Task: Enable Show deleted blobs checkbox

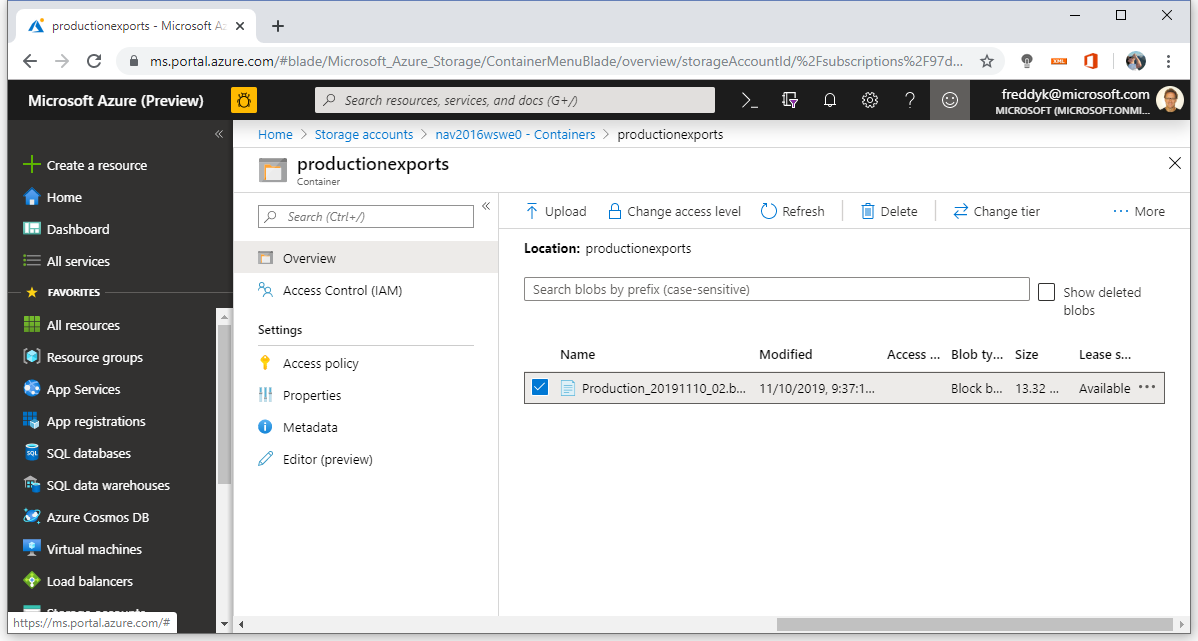Action: click(1047, 292)
